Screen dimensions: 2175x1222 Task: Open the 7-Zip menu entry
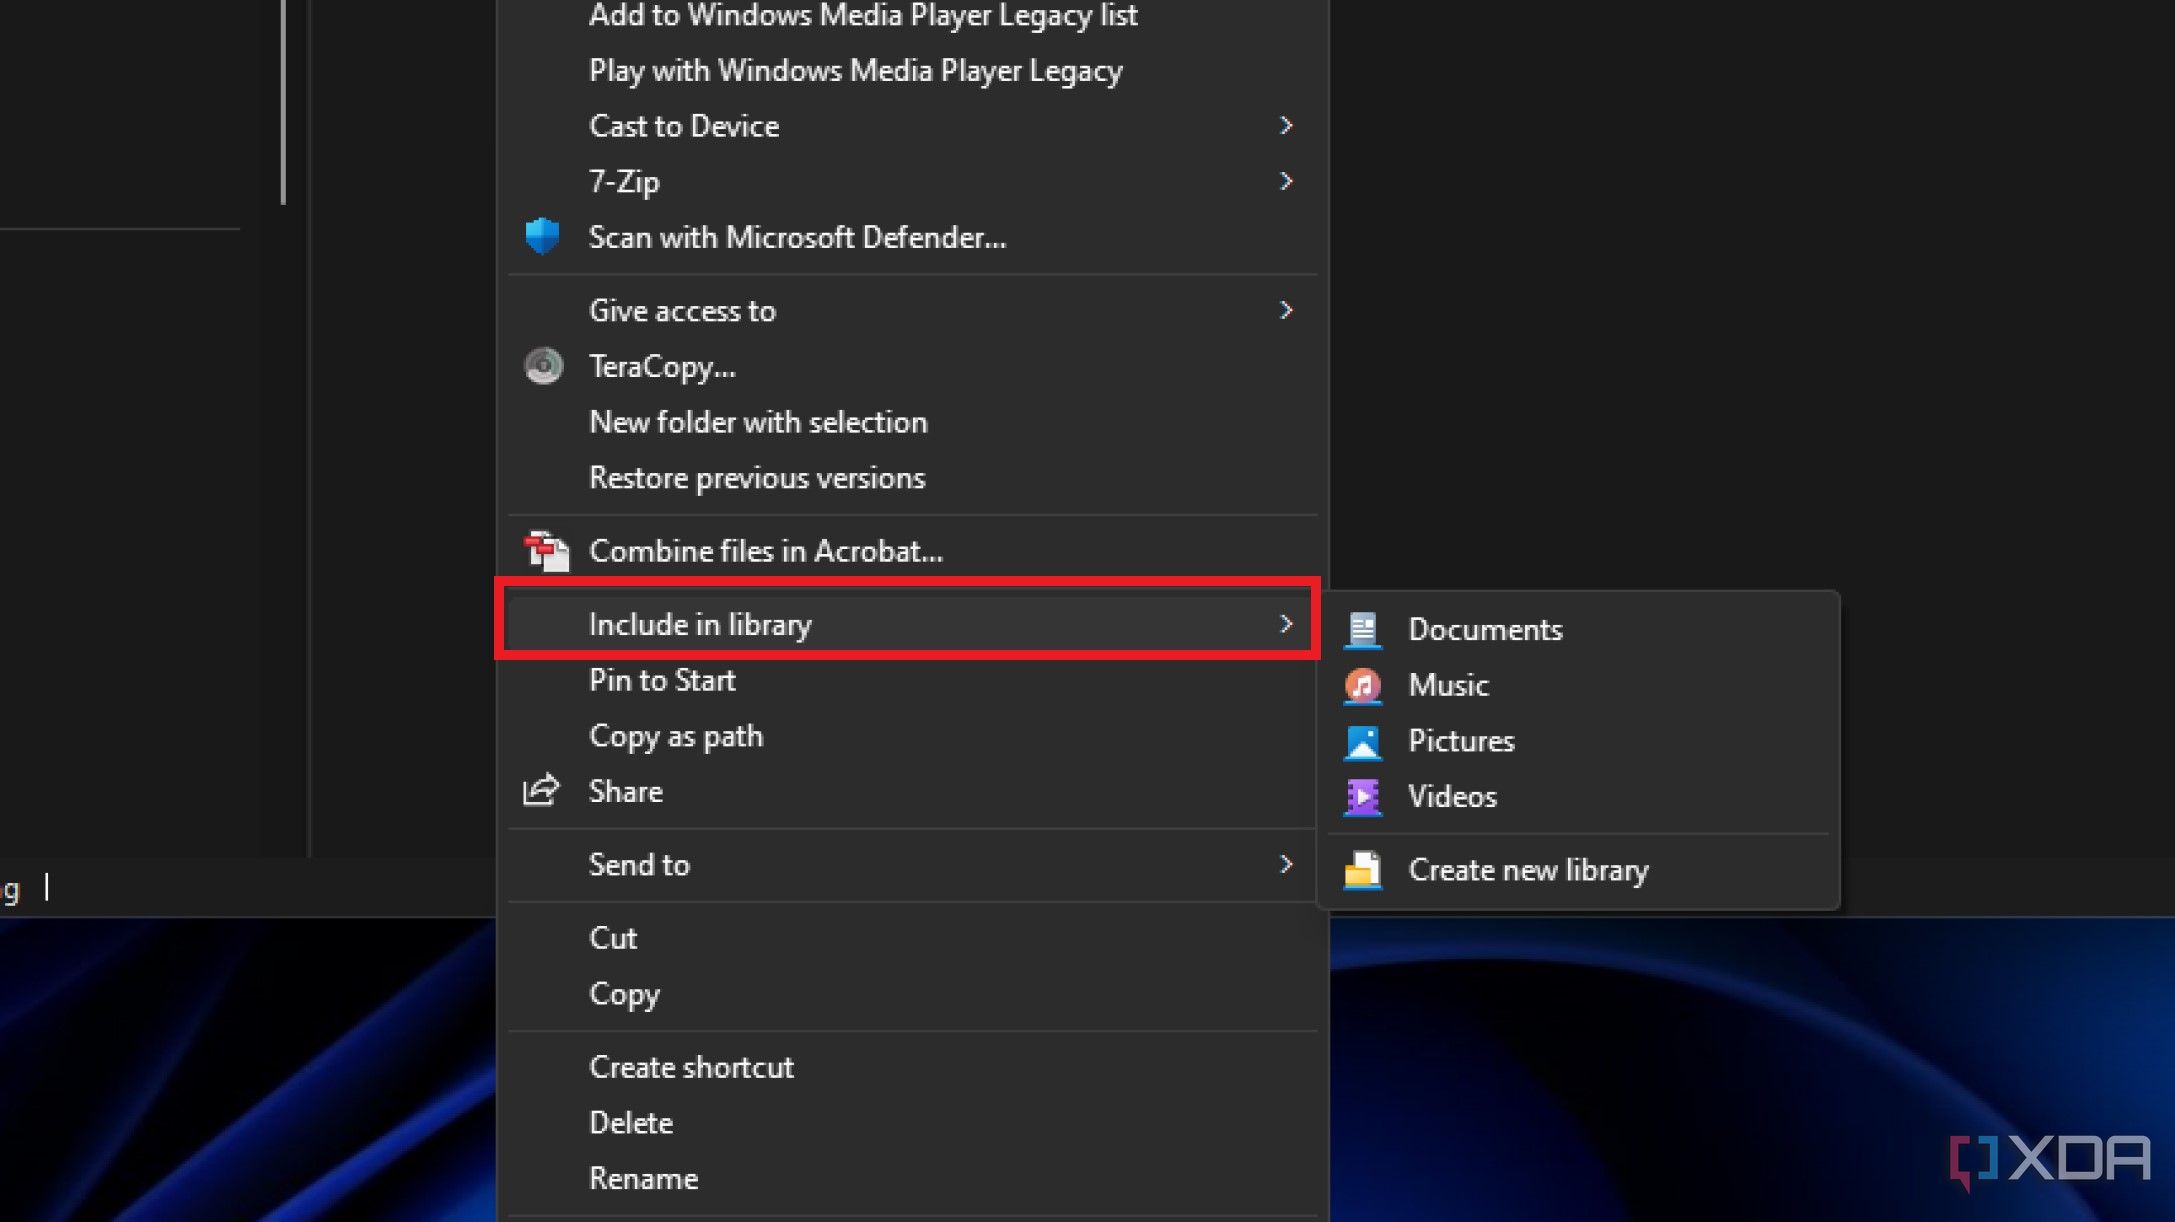point(912,181)
